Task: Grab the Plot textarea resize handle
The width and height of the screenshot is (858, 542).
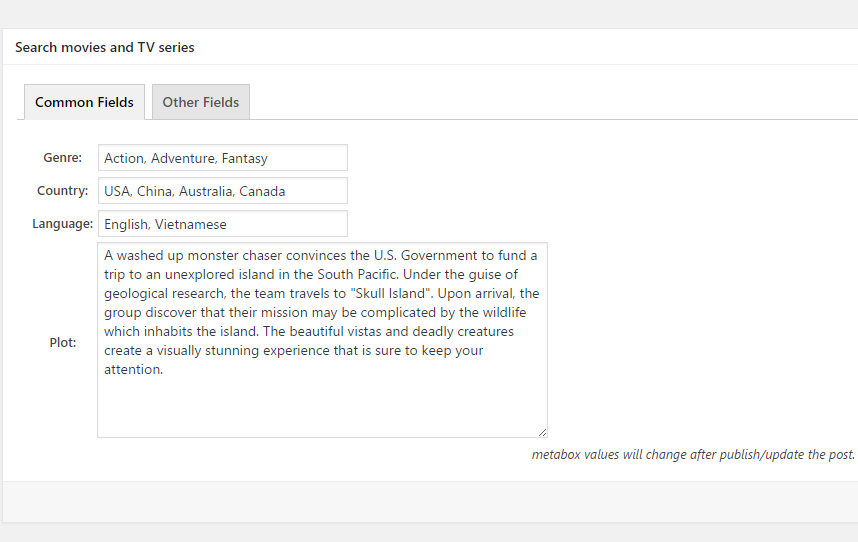Action: pos(542,432)
